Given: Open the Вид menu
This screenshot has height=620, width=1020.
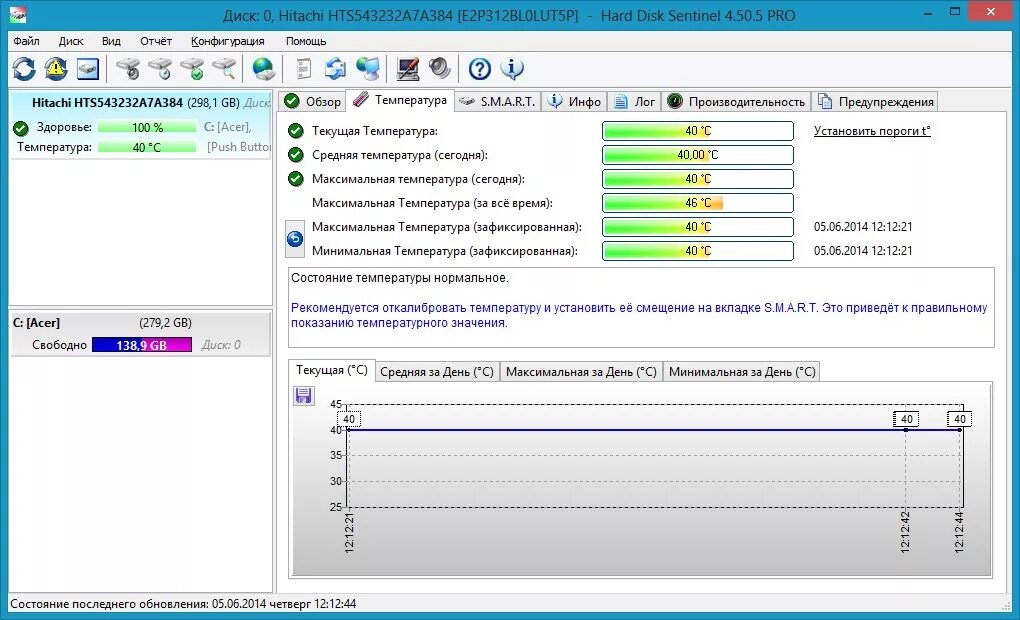Looking at the screenshot, I should pos(111,41).
